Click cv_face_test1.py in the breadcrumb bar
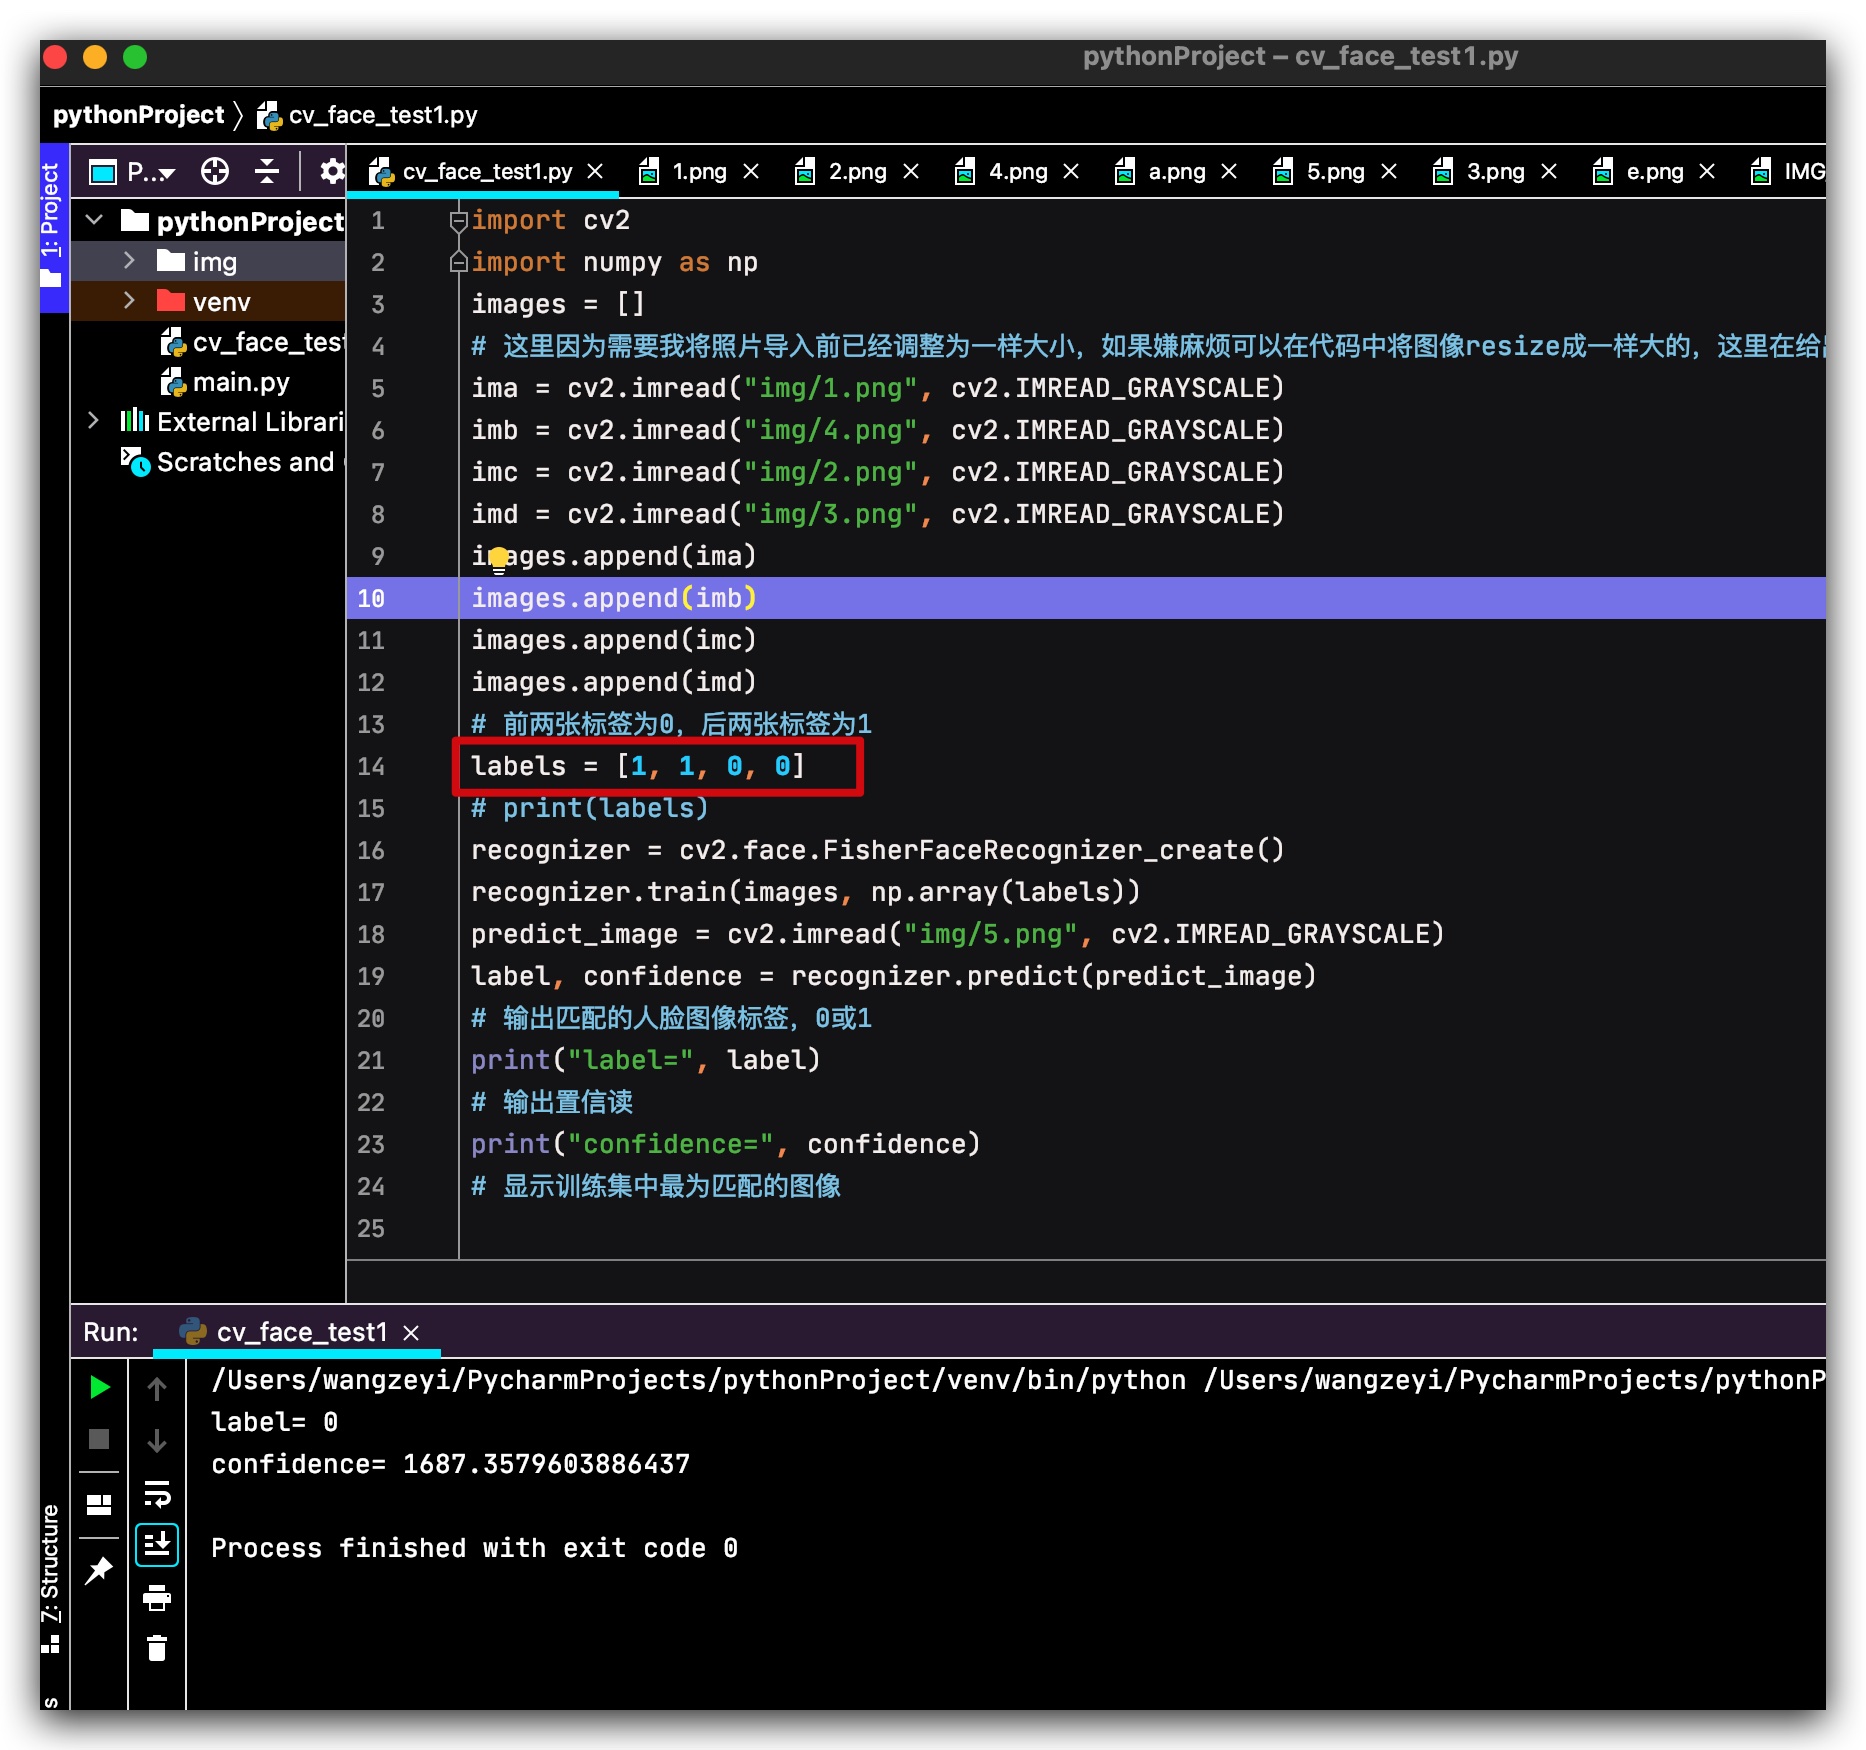Viewport: 1866px width, 1750px height. (368, 115)
